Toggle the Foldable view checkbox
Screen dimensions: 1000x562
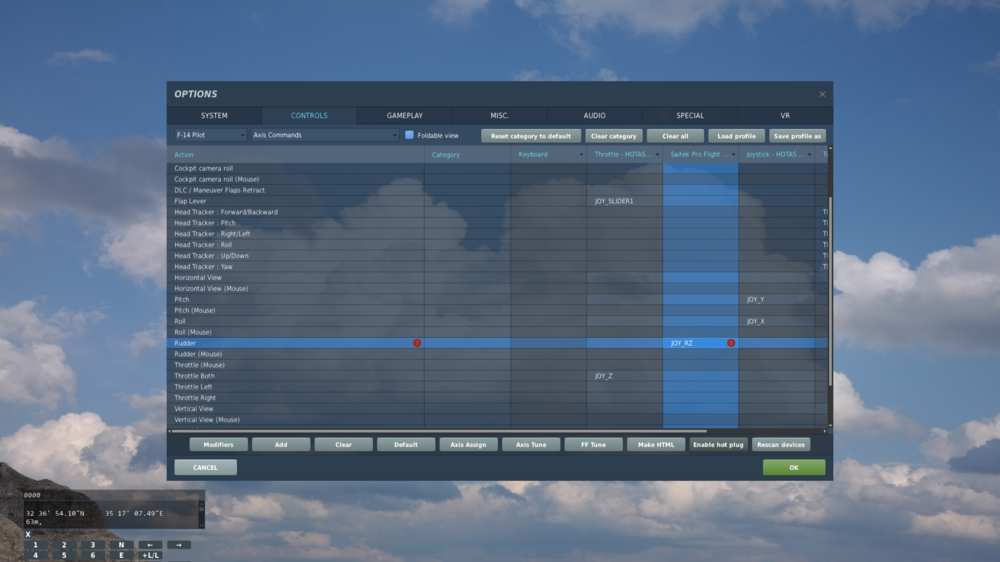pos(409,135)
